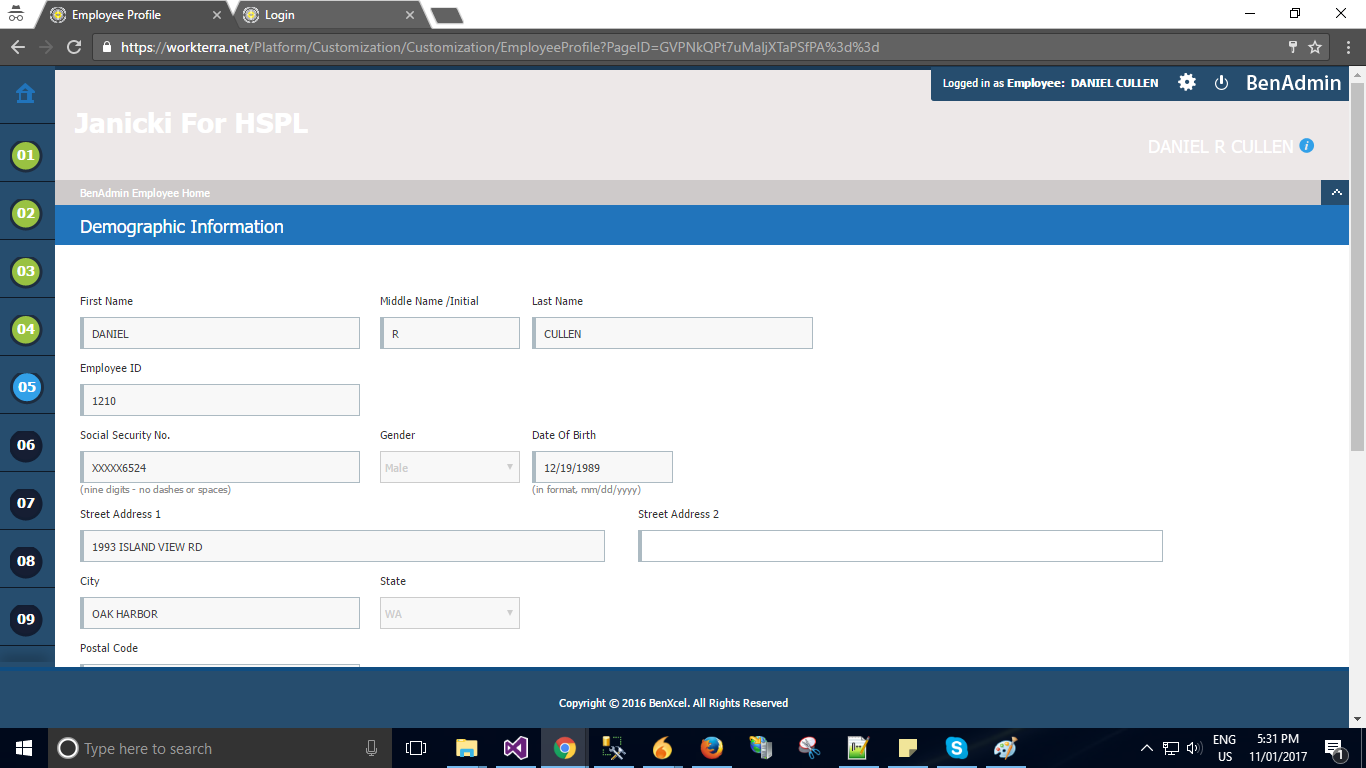Image resolution: width=1366 pixels, height=768 pixels.
Task: Select the blue step 05 icon
Action: pos(26,387)
